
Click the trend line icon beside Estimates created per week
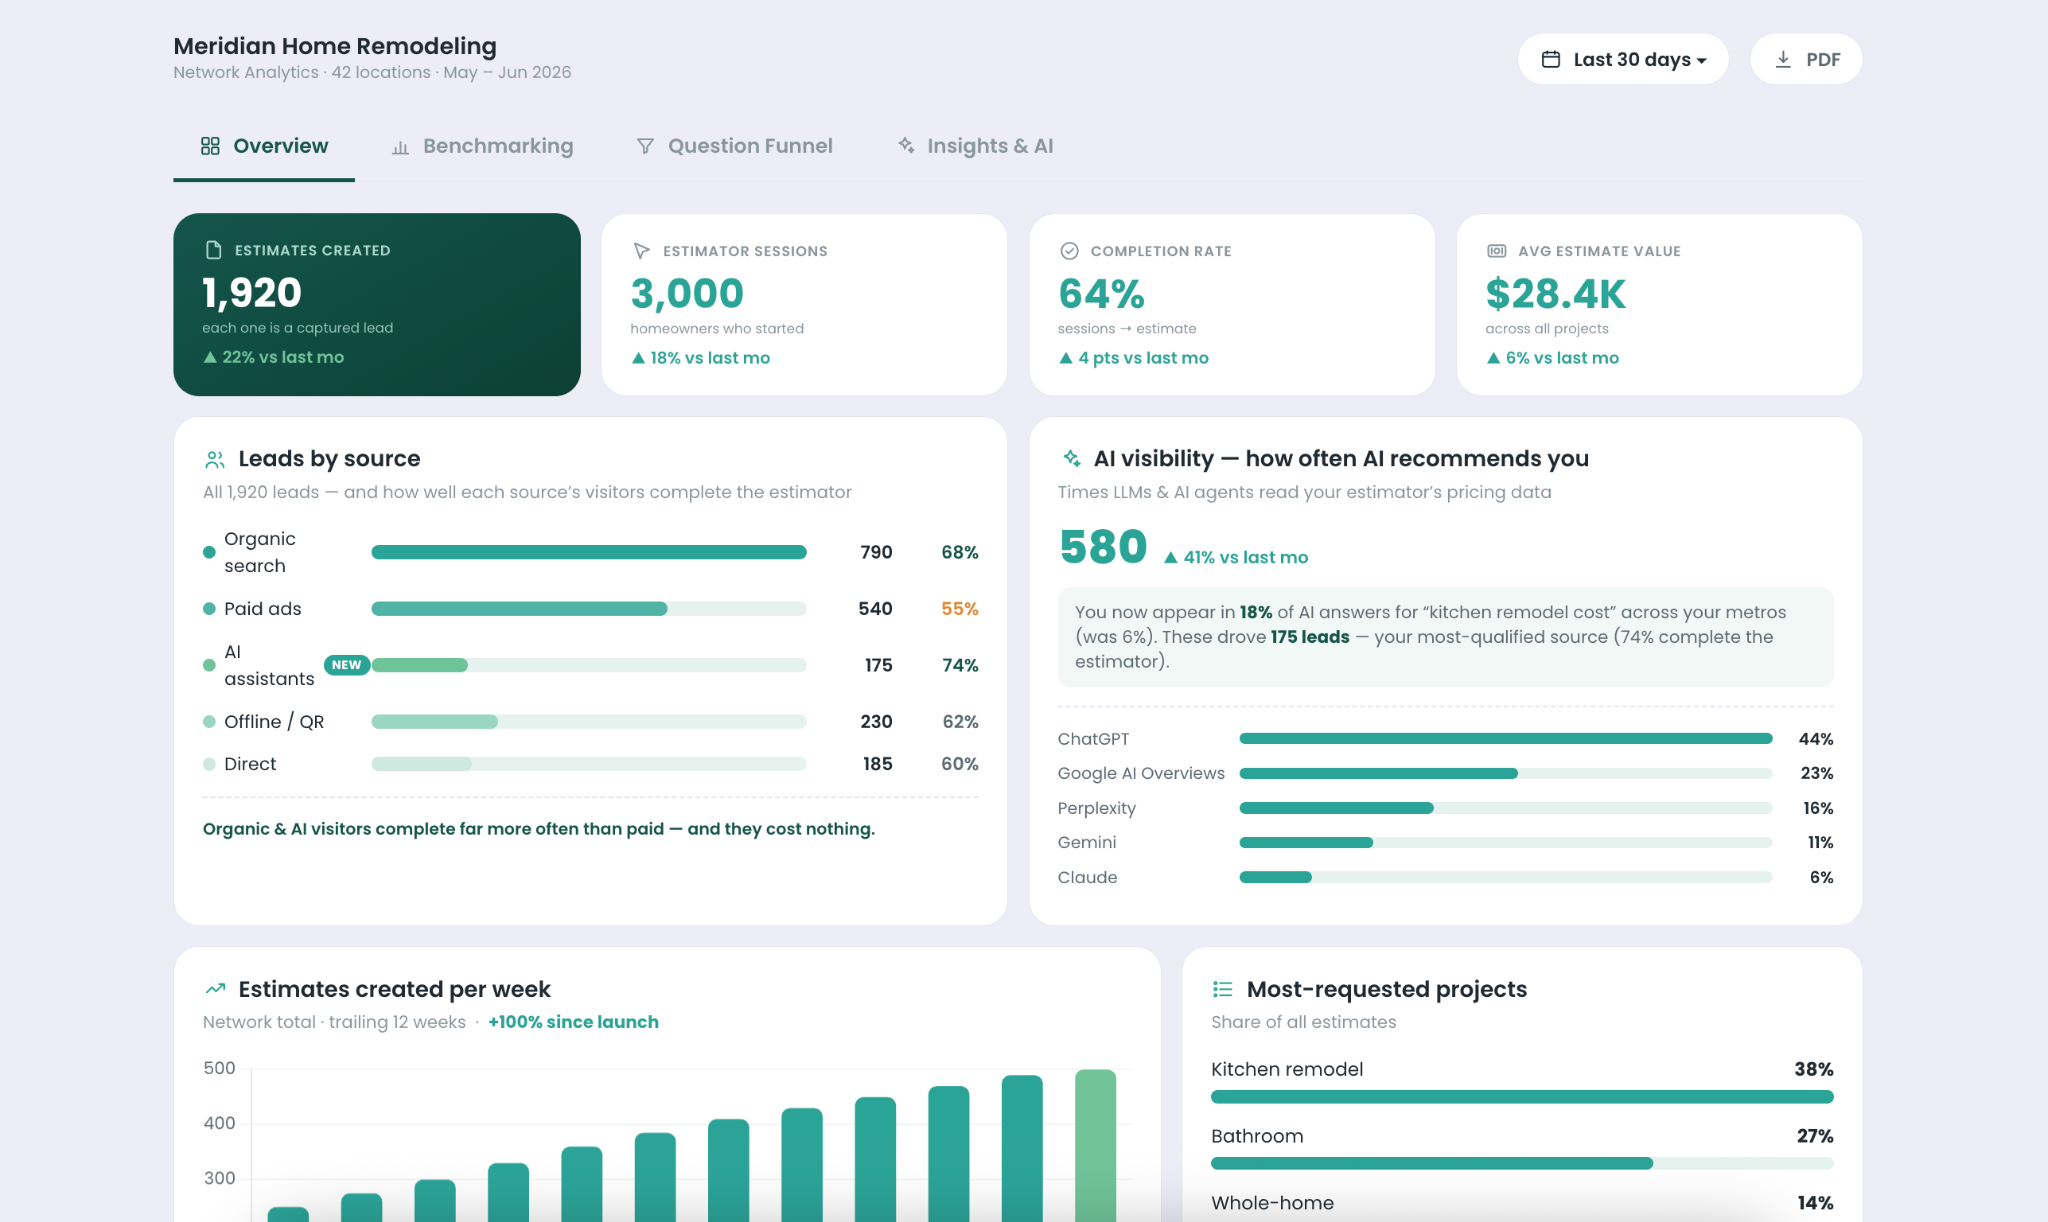(215, 989)
